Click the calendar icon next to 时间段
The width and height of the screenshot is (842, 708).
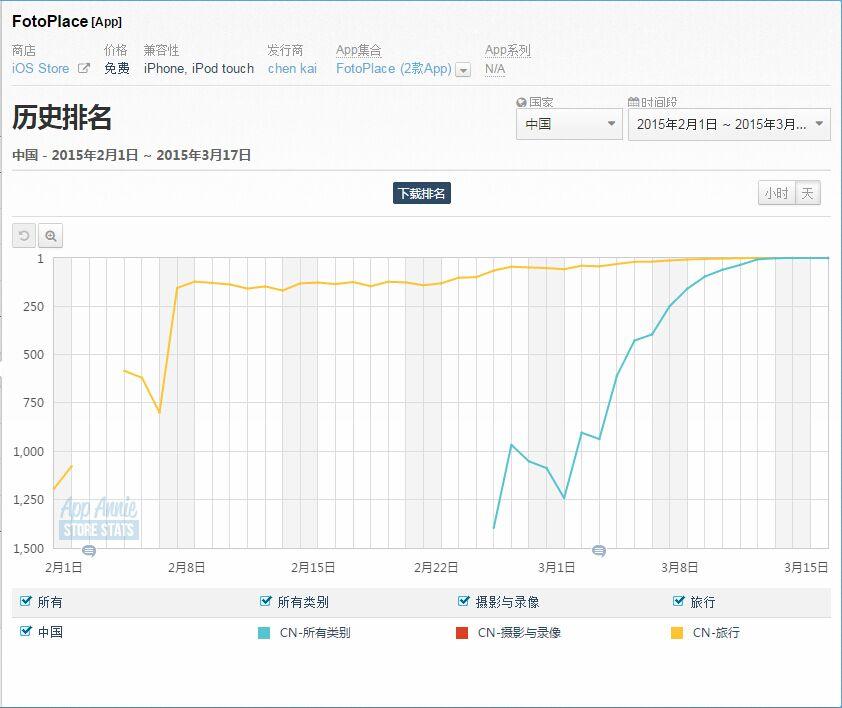(634, 102)
